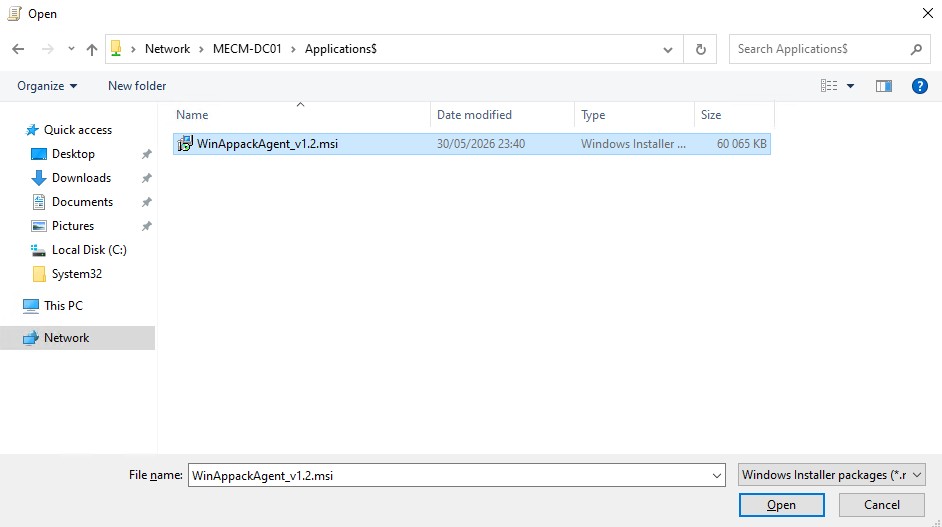The height and width of the screenshot is (527, 942).
Task: Show the preview pane
Action: [x=884, y=86]
